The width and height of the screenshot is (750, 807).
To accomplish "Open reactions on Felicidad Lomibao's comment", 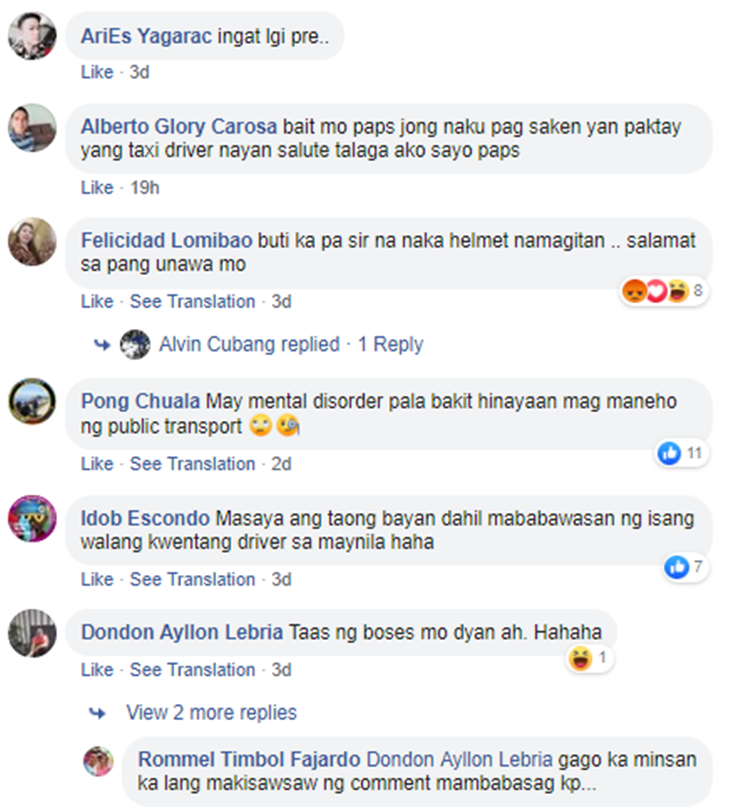I will [663, 291].
